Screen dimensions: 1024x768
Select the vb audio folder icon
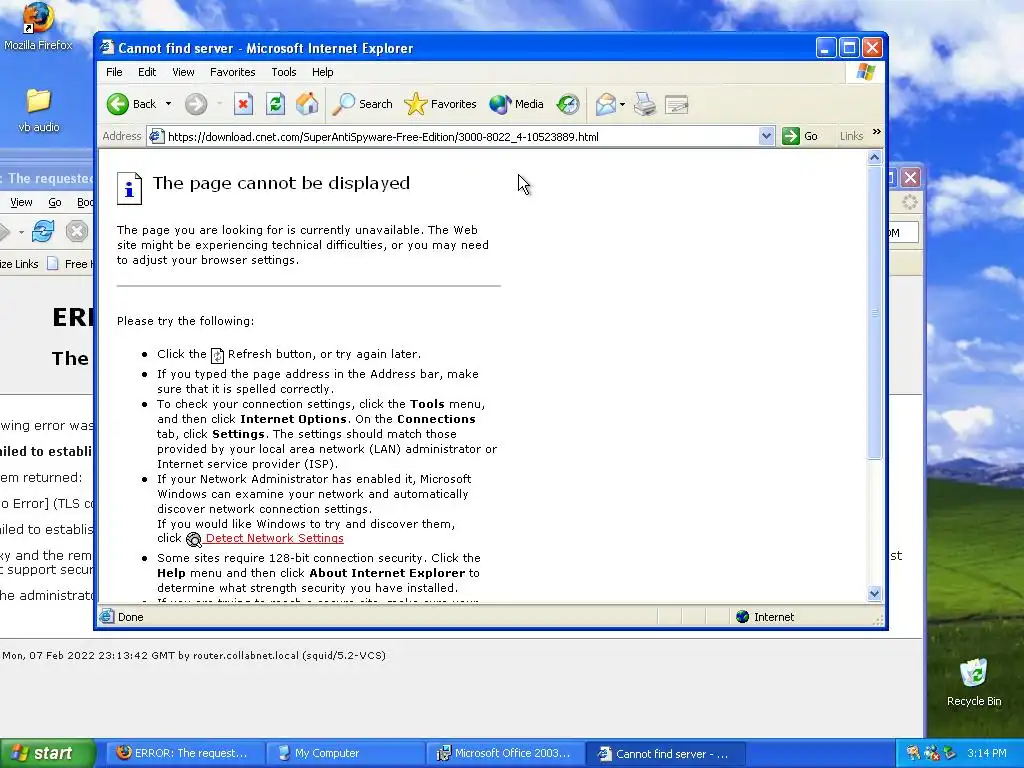pos(39,110)
